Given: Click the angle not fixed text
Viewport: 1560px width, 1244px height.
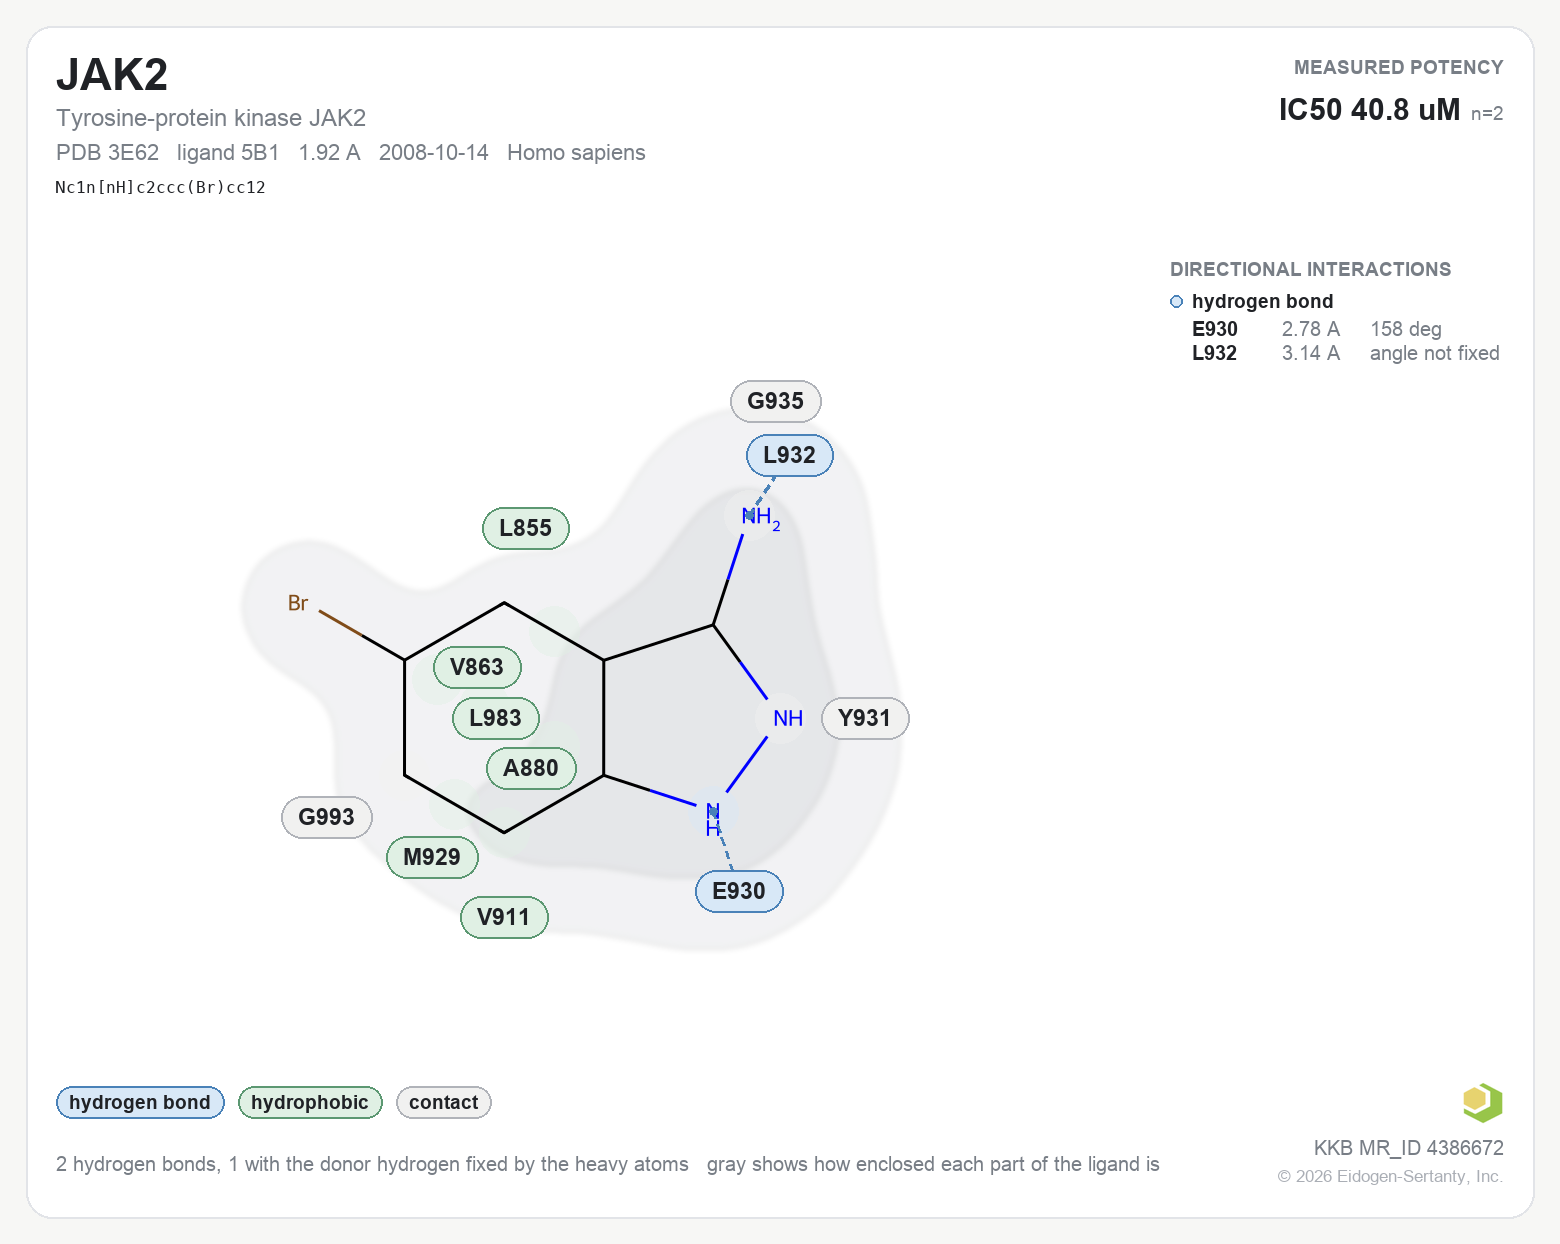Looking at the screenshot, I should click(1435, 353).
